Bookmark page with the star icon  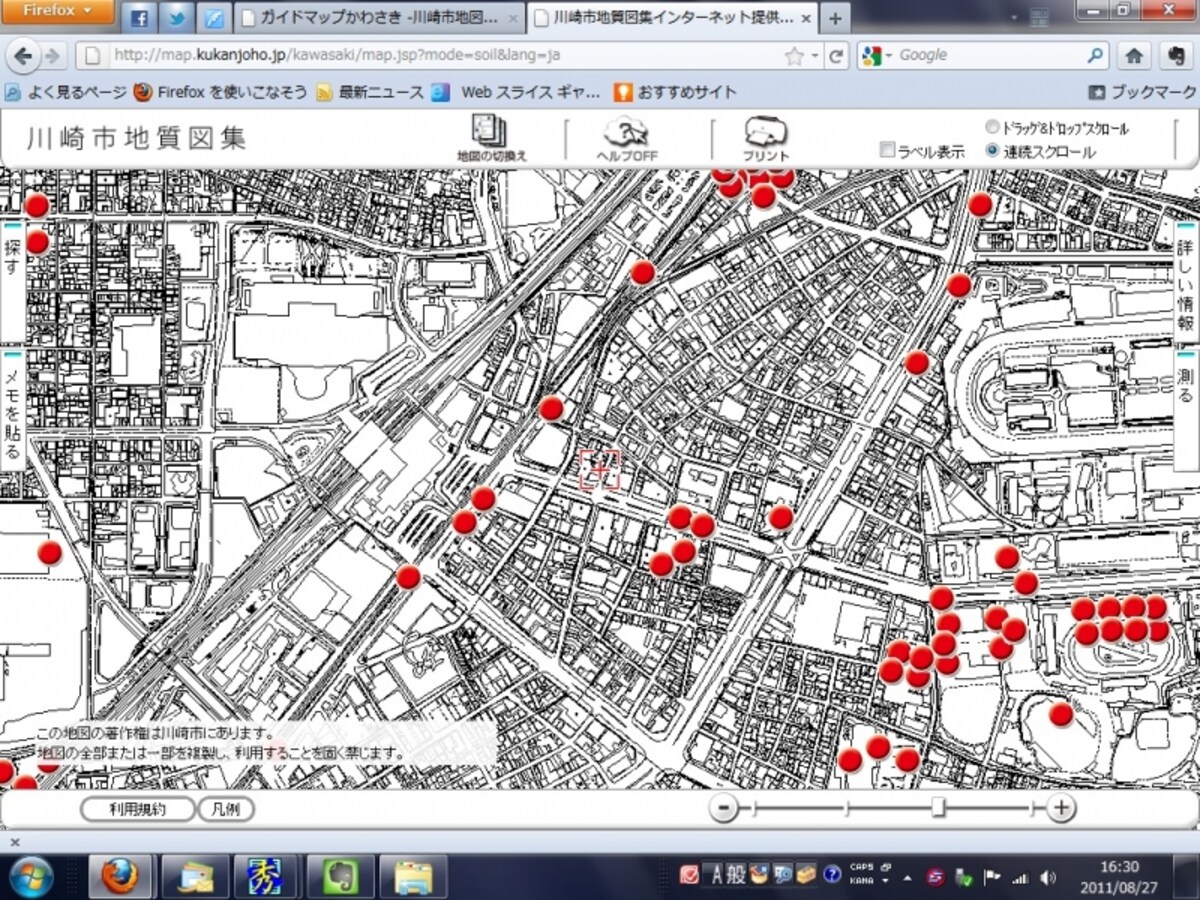[794, 56]
